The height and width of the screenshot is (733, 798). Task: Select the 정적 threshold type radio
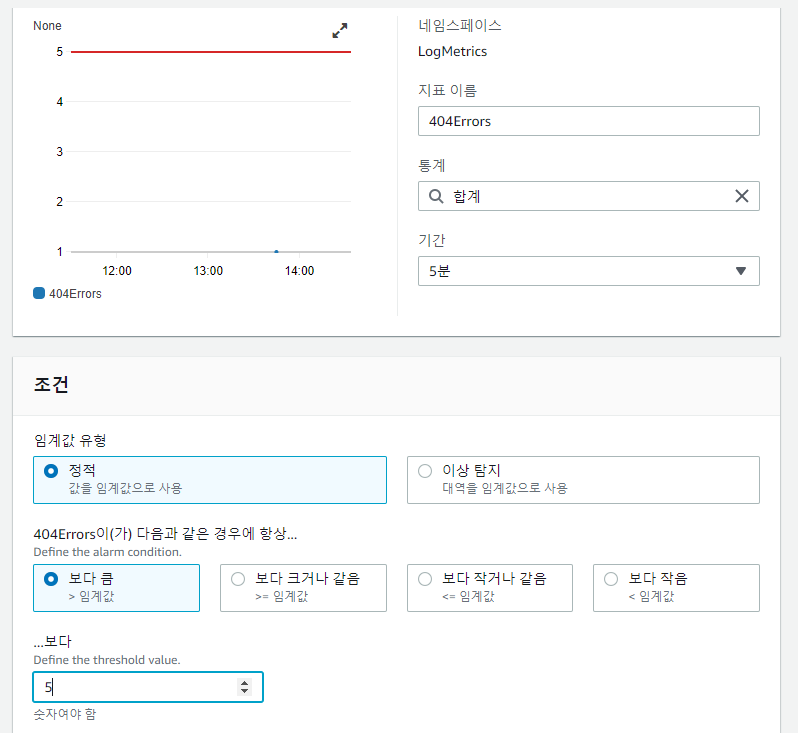[x=51, y=471]
